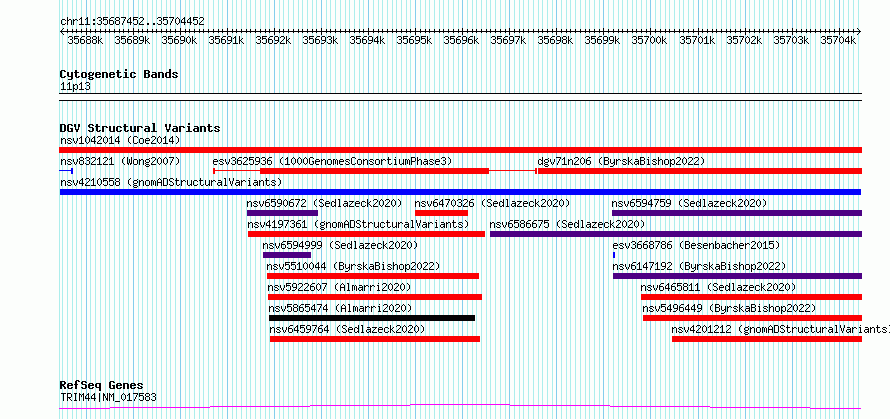Click nsv6459764 (Sedlazeck2020) label
Viewport: 890px width, 419px height.
click(347, 329)
